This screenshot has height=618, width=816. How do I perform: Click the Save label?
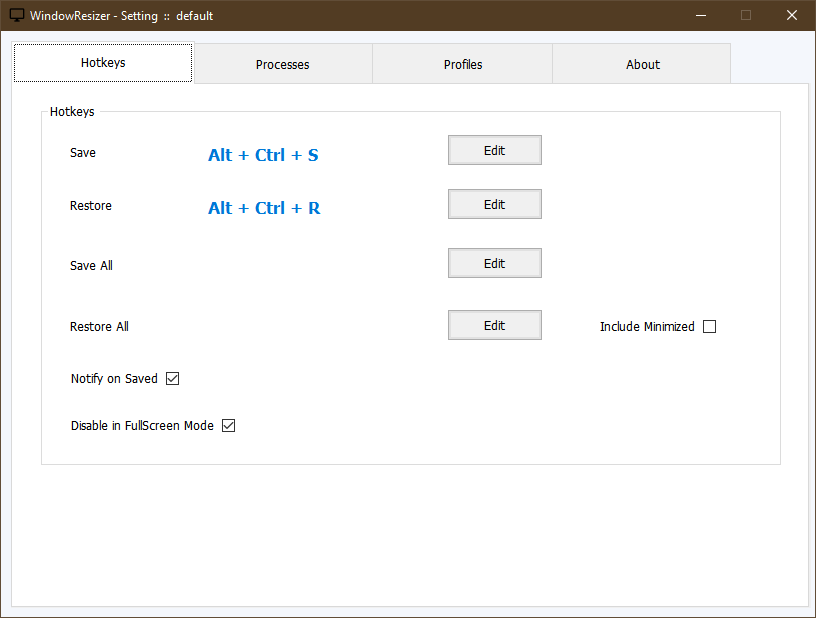[83, 152]
